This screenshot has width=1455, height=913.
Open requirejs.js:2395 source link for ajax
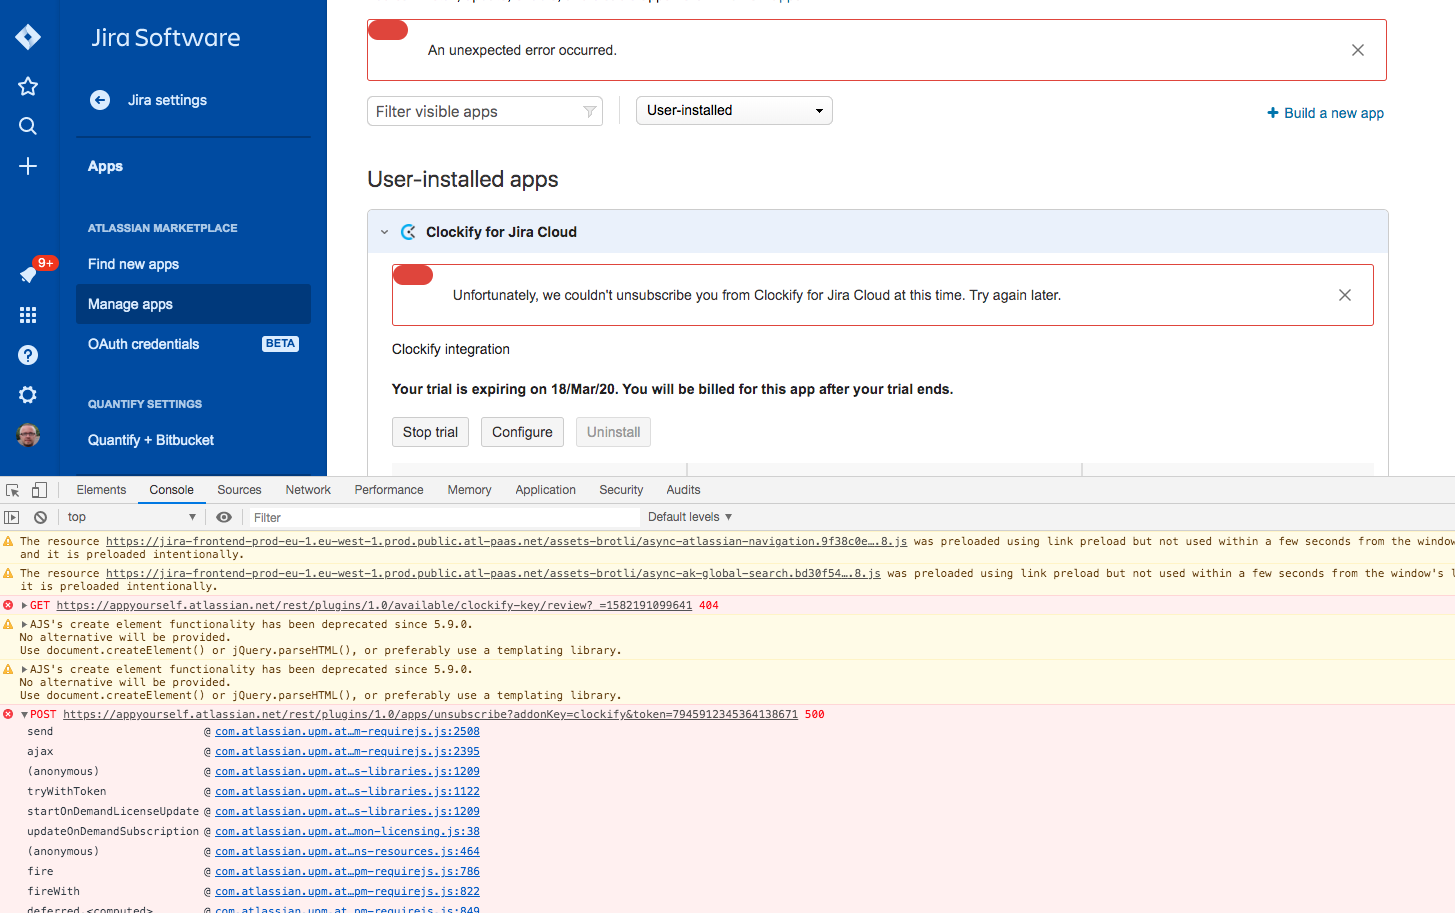(347, 752)
